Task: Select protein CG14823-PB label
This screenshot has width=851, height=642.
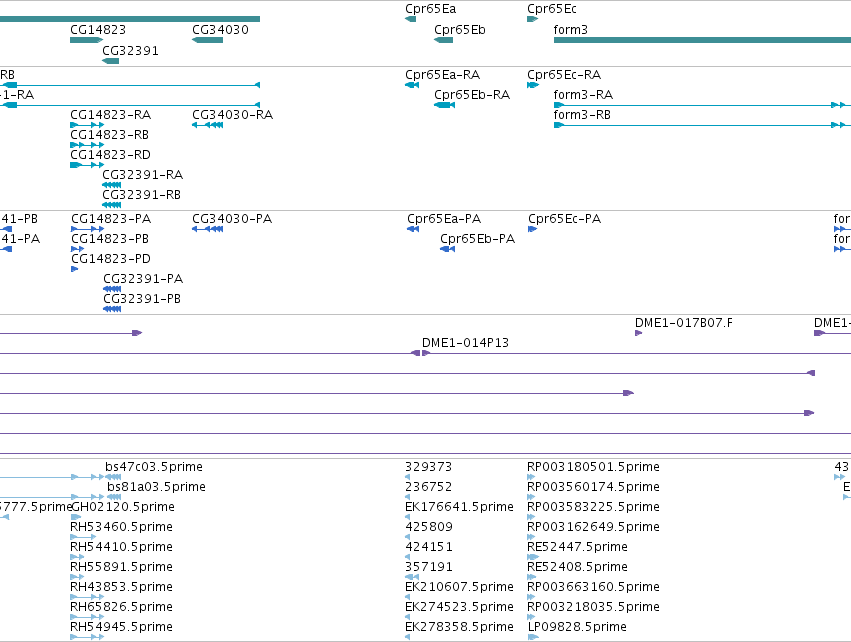Action: pyautogui.click(x=110, y=239)
